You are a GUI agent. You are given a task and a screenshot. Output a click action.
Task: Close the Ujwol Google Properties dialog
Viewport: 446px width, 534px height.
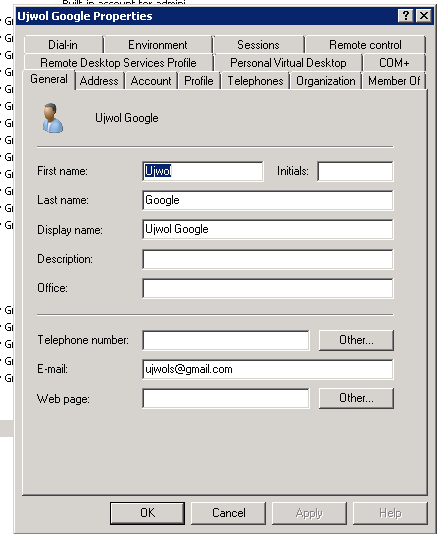click(424, 16)
